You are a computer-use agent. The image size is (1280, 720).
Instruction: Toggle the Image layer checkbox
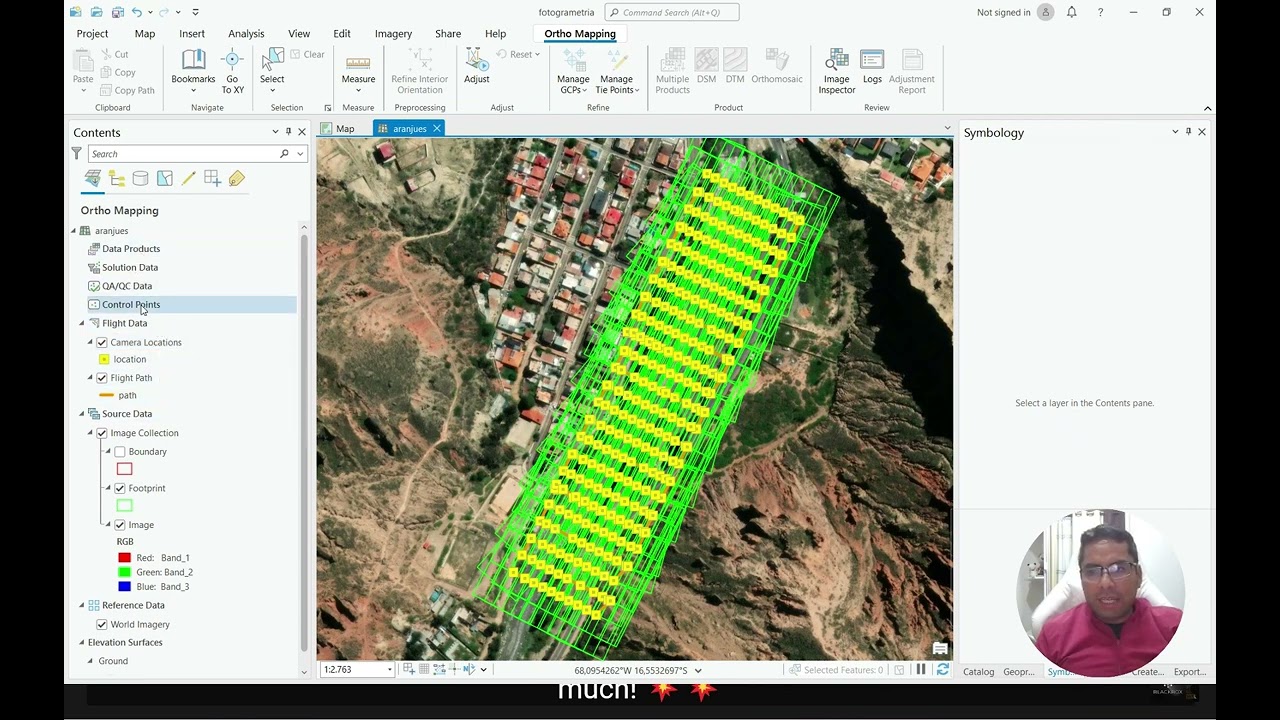(x=120, y=525)
